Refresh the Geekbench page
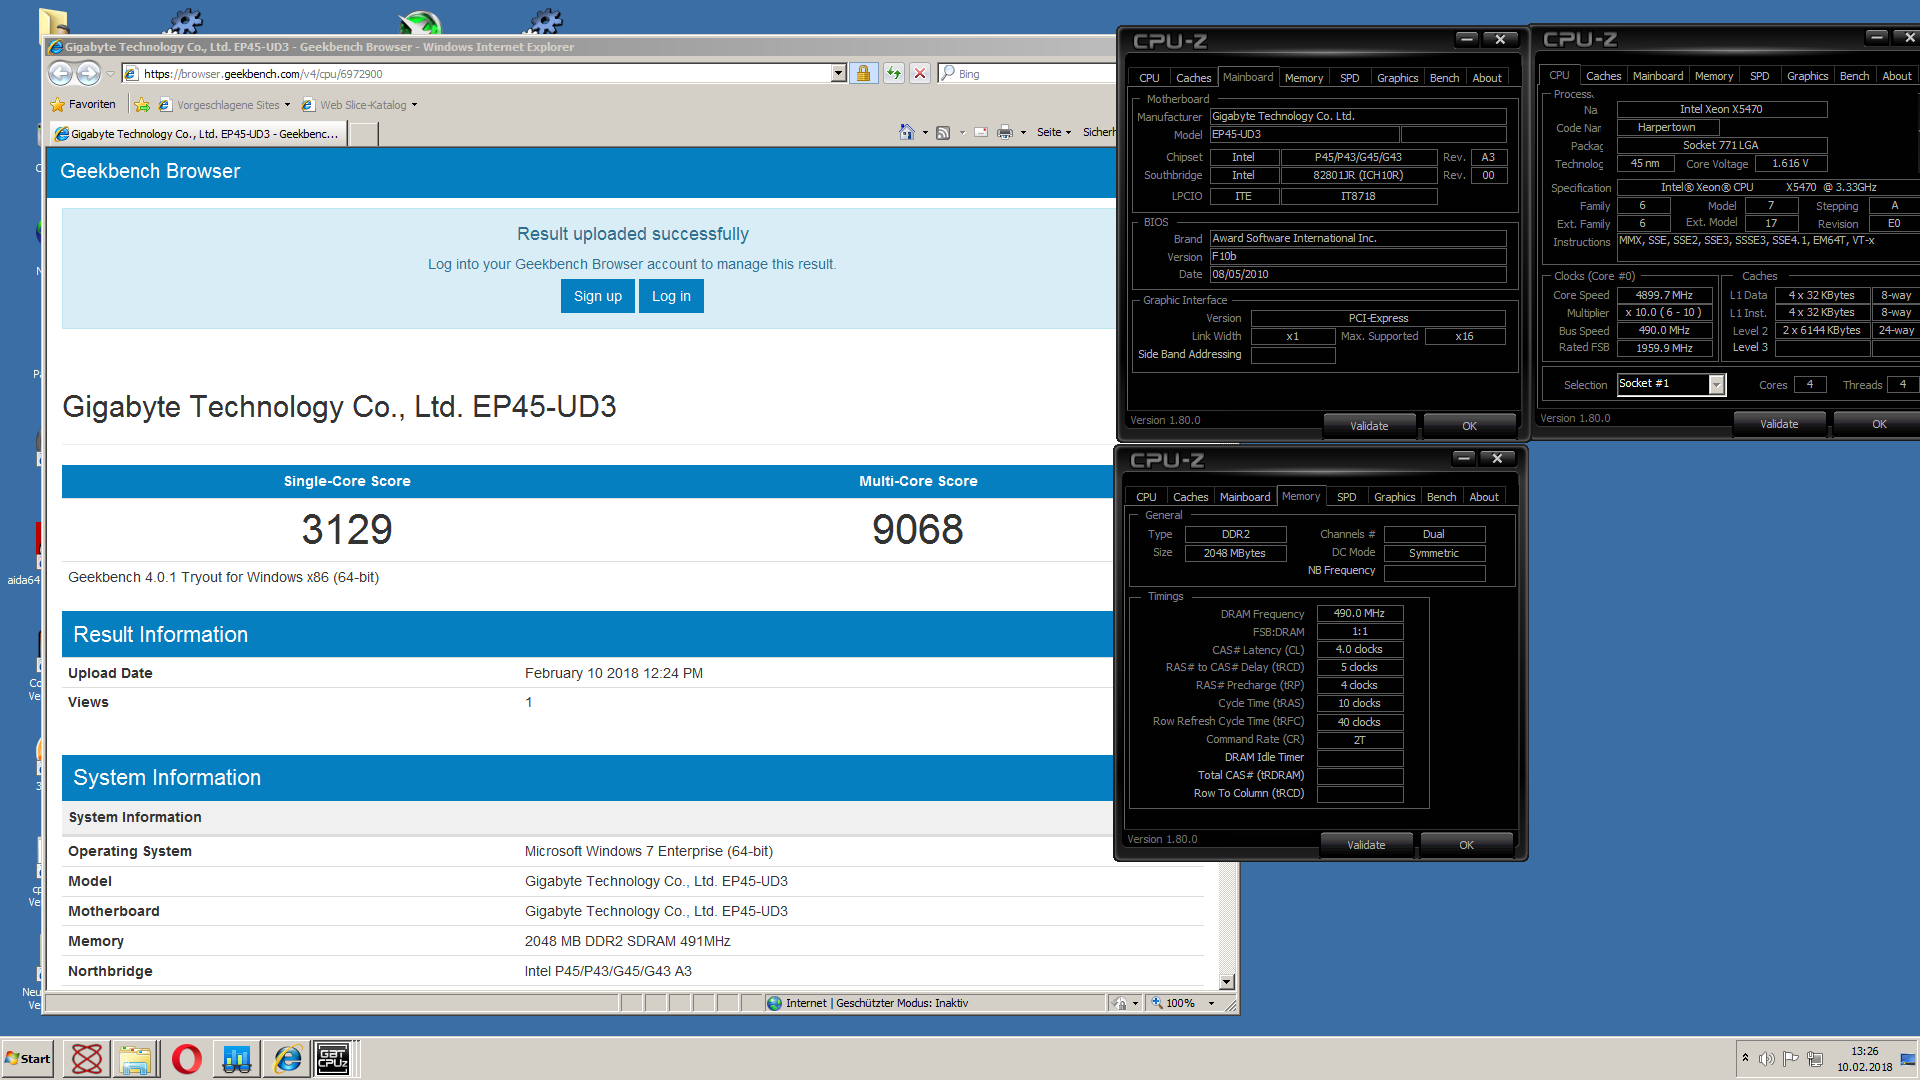Screen dimensions: 1920x1080 pyautogui.click(x=893, y=73)
